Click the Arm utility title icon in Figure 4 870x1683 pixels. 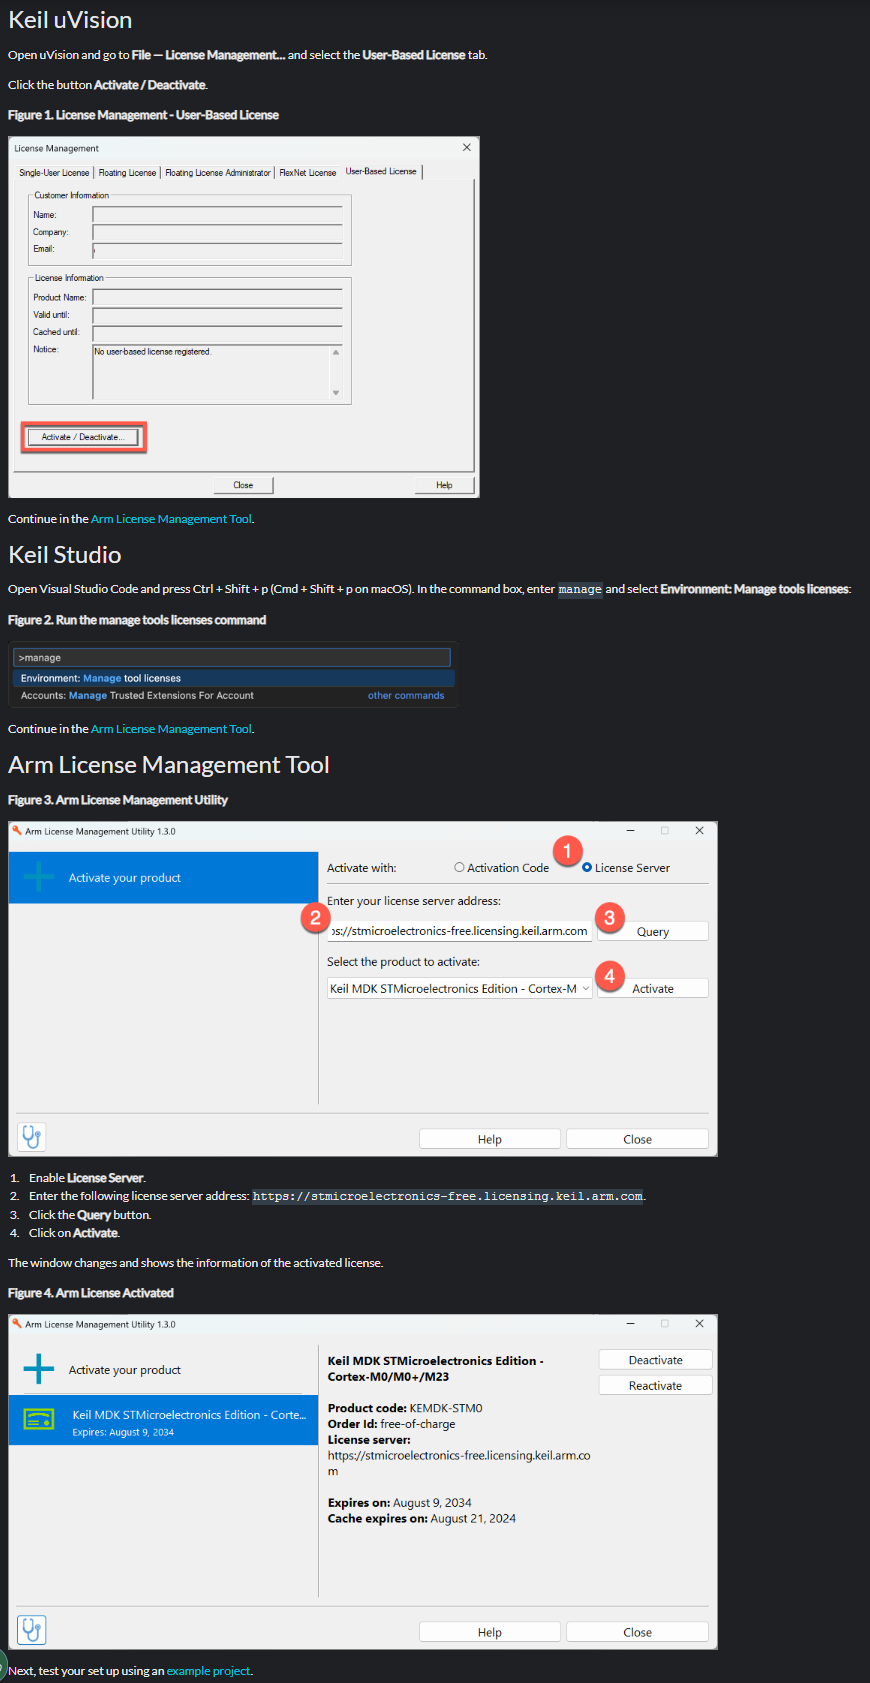coord(16,1324)
